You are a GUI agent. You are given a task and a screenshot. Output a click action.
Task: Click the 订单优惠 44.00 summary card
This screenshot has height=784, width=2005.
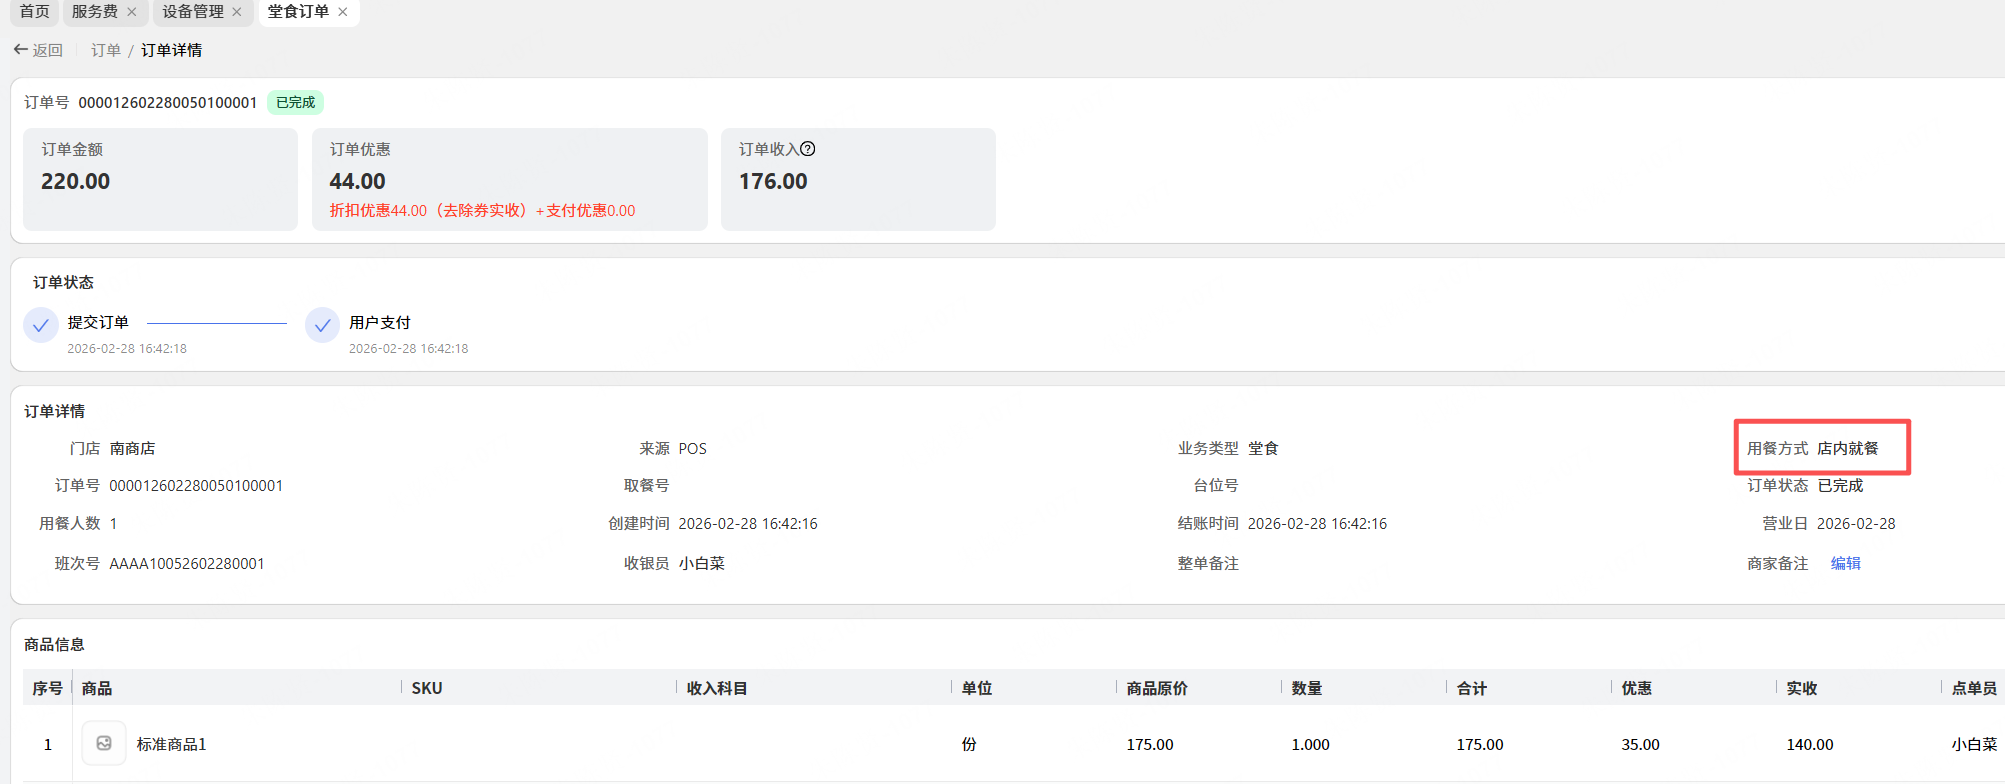tap(509, 179)
